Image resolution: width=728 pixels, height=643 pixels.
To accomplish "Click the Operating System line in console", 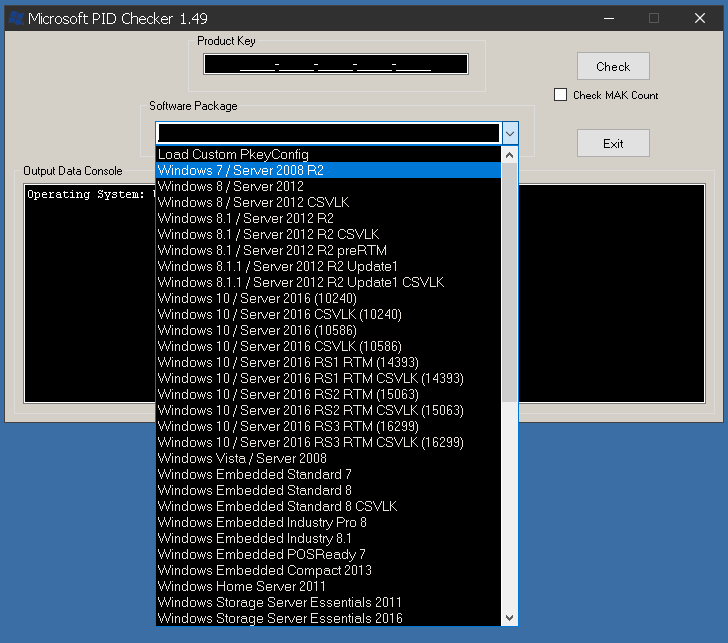I will 91,195.
